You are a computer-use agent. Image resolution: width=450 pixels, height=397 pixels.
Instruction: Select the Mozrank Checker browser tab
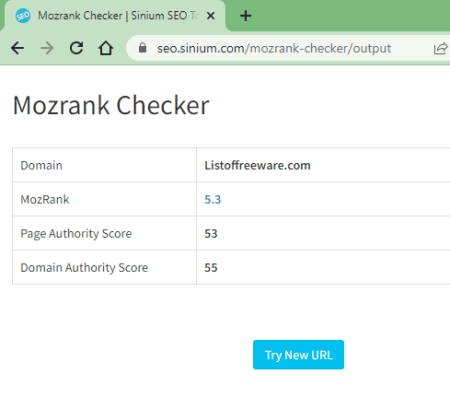[115, 16]
